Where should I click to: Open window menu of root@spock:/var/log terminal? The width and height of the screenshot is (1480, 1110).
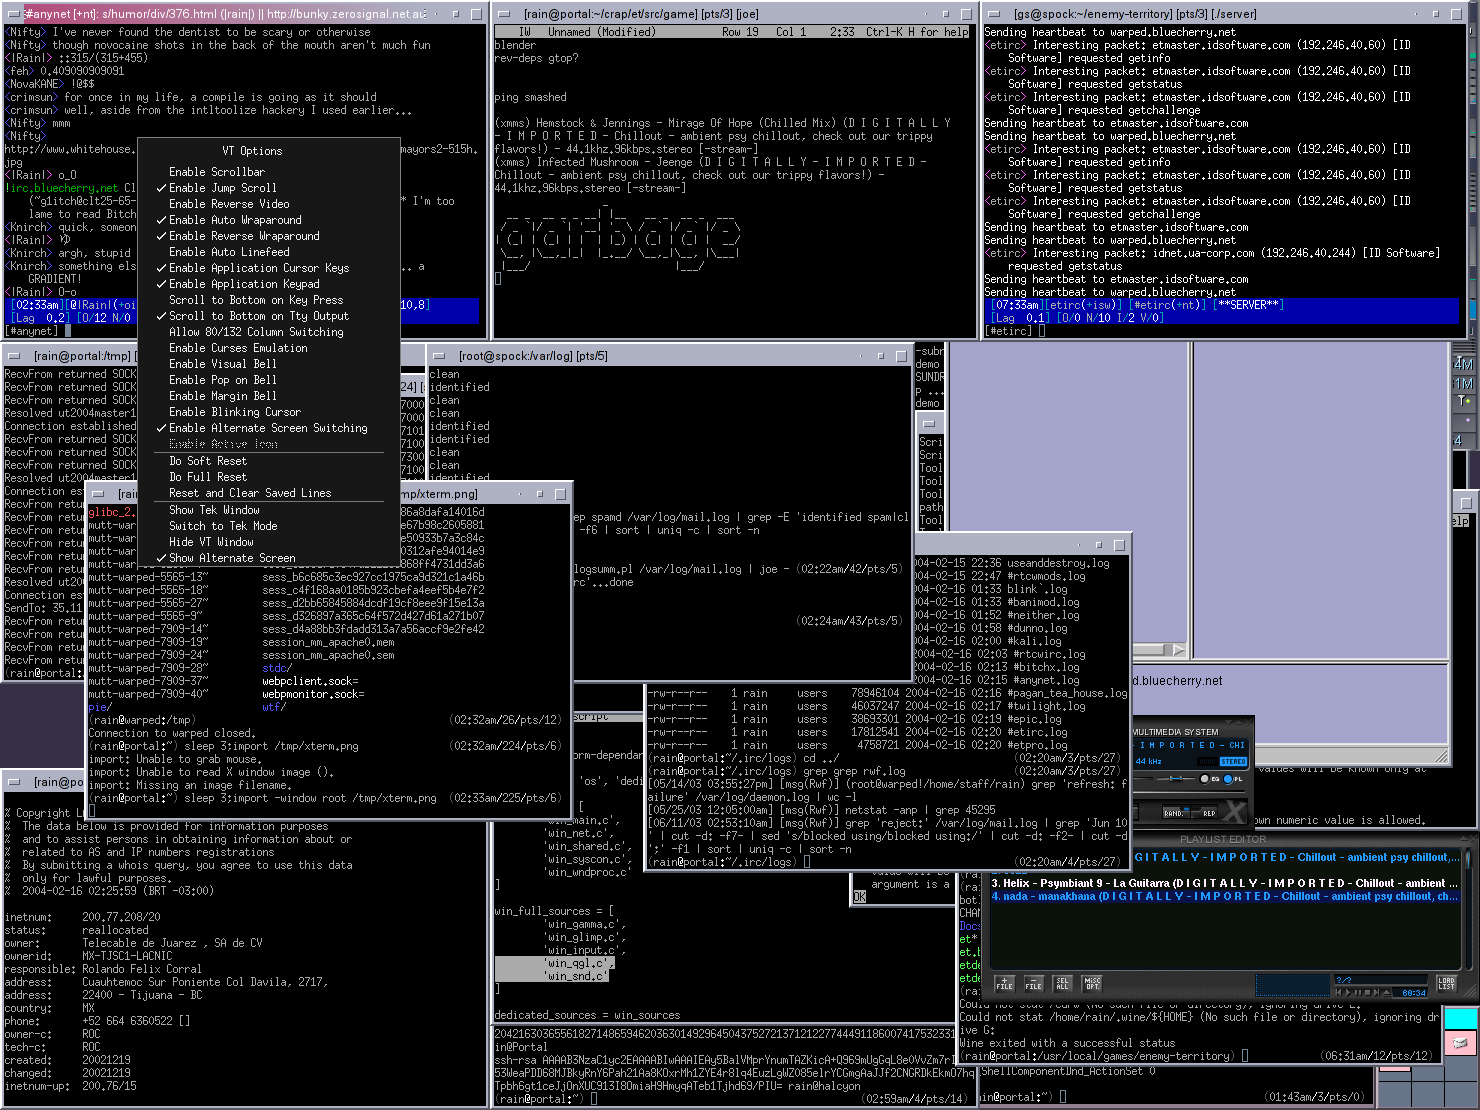[439, 355]
